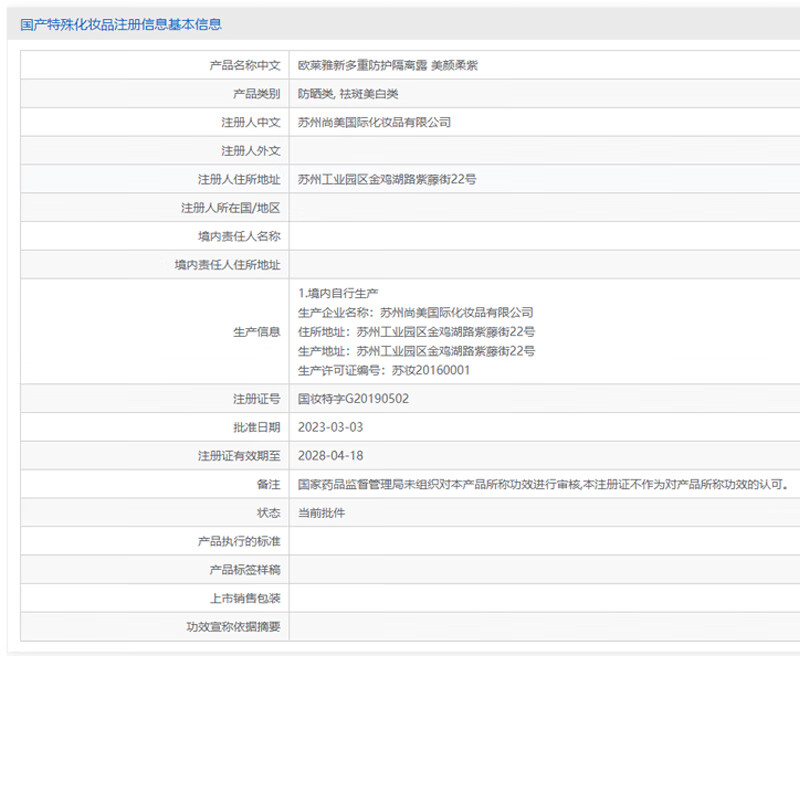This screenshot has height=800, width=800.
Task: Click the 产品标签样稿 label
Action: point(245,570)
